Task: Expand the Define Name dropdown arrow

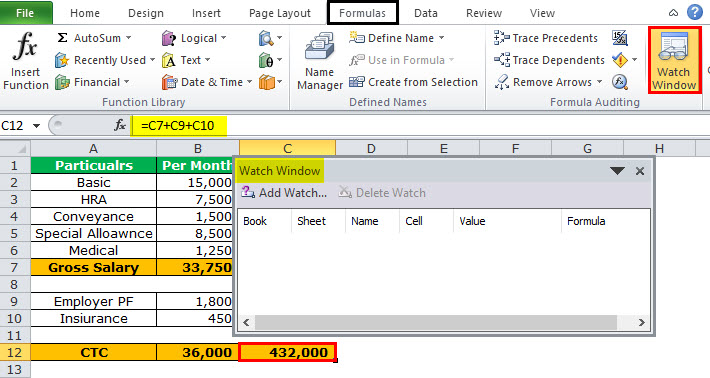Action: click(441, 38)
